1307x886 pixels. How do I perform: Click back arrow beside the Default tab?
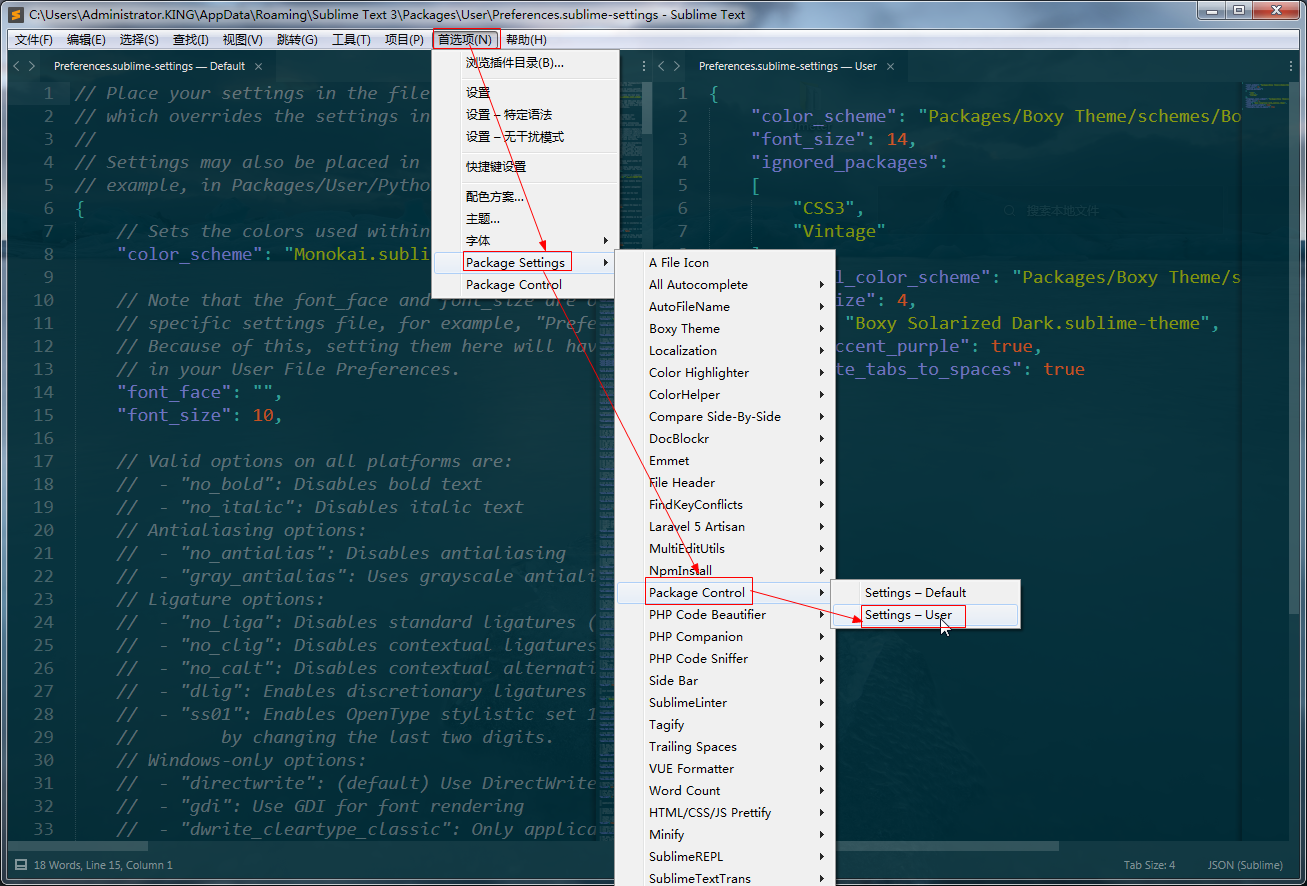(16, 66)
